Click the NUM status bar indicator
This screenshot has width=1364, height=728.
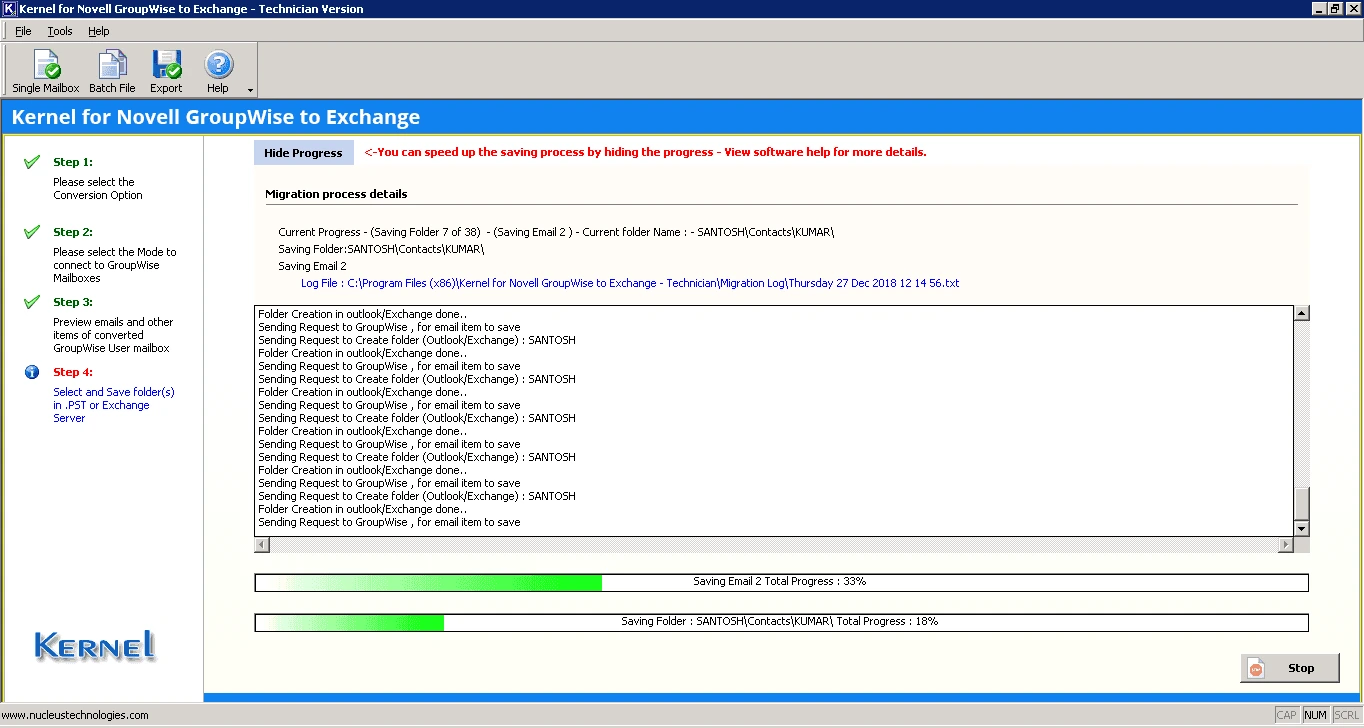click(1316, 715)
